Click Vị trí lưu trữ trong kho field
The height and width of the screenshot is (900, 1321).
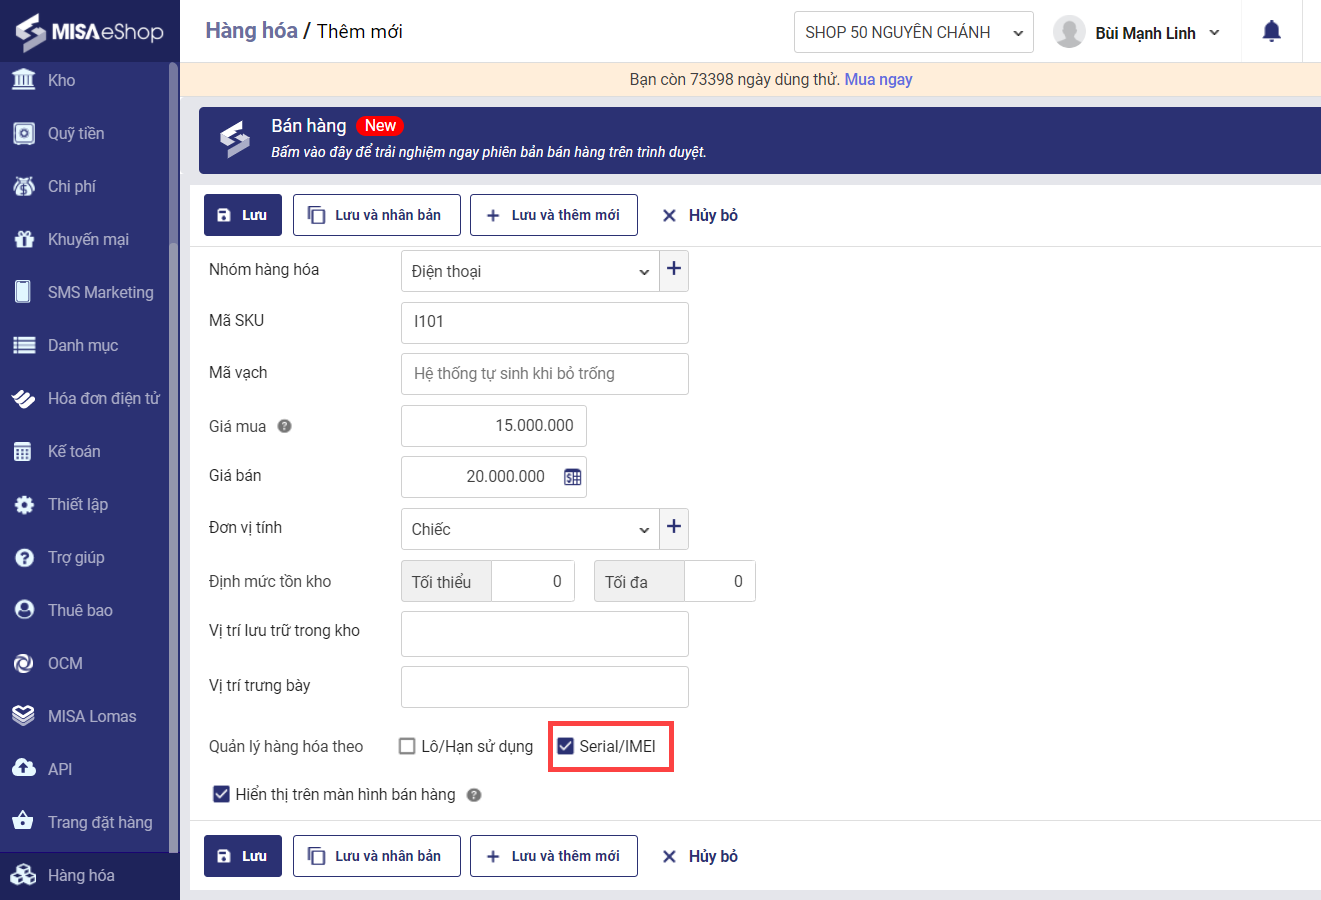tap(545, 634)
